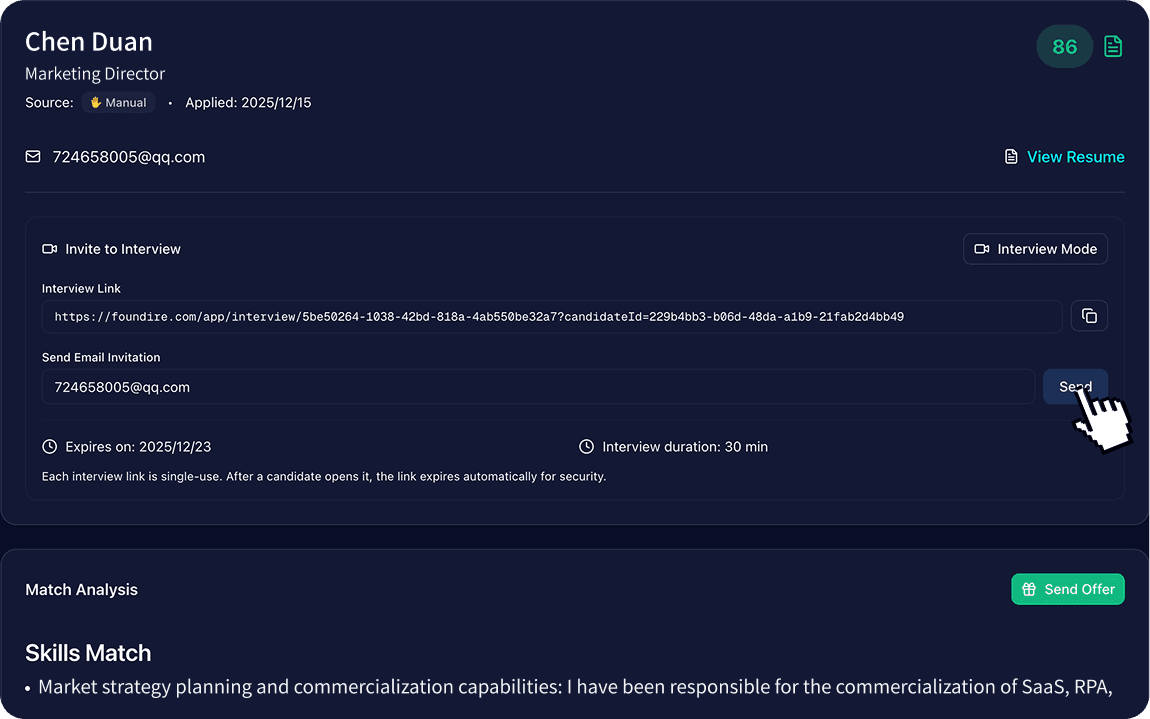Open the Interview Mode button
The image size is (1150, 719).
1035,249
